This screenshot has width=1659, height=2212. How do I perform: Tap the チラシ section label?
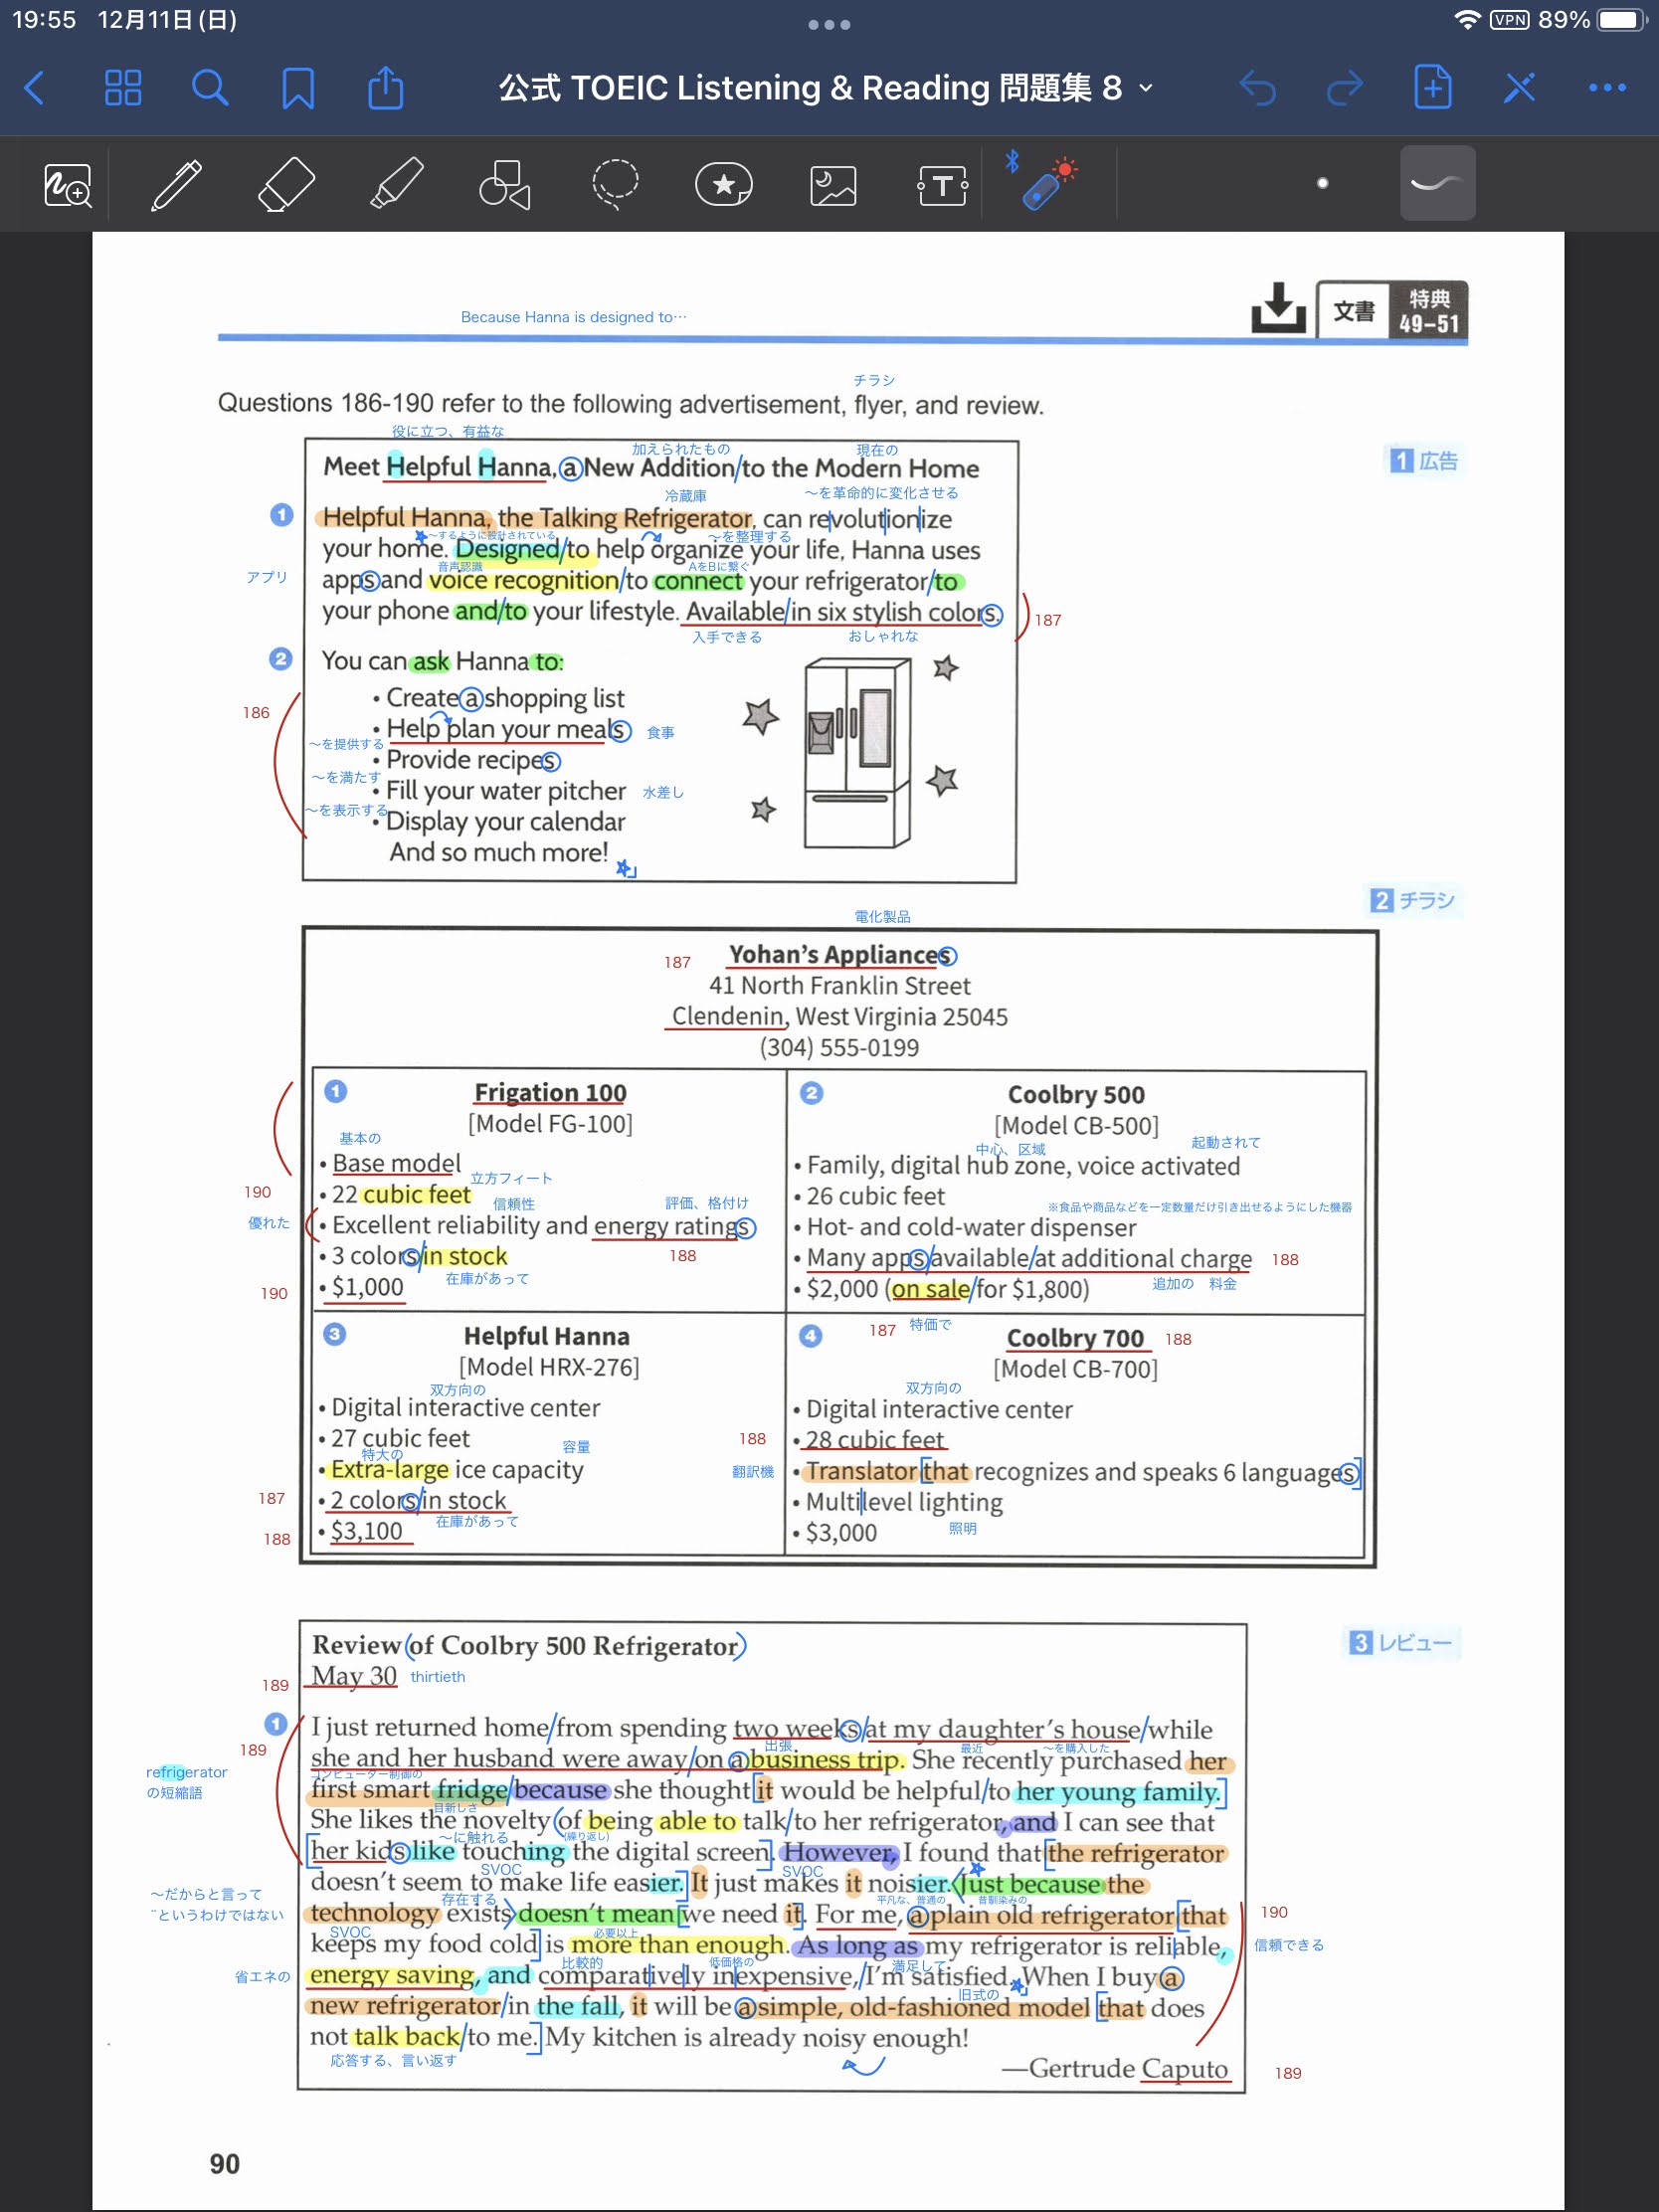[x=1414, y=900]
